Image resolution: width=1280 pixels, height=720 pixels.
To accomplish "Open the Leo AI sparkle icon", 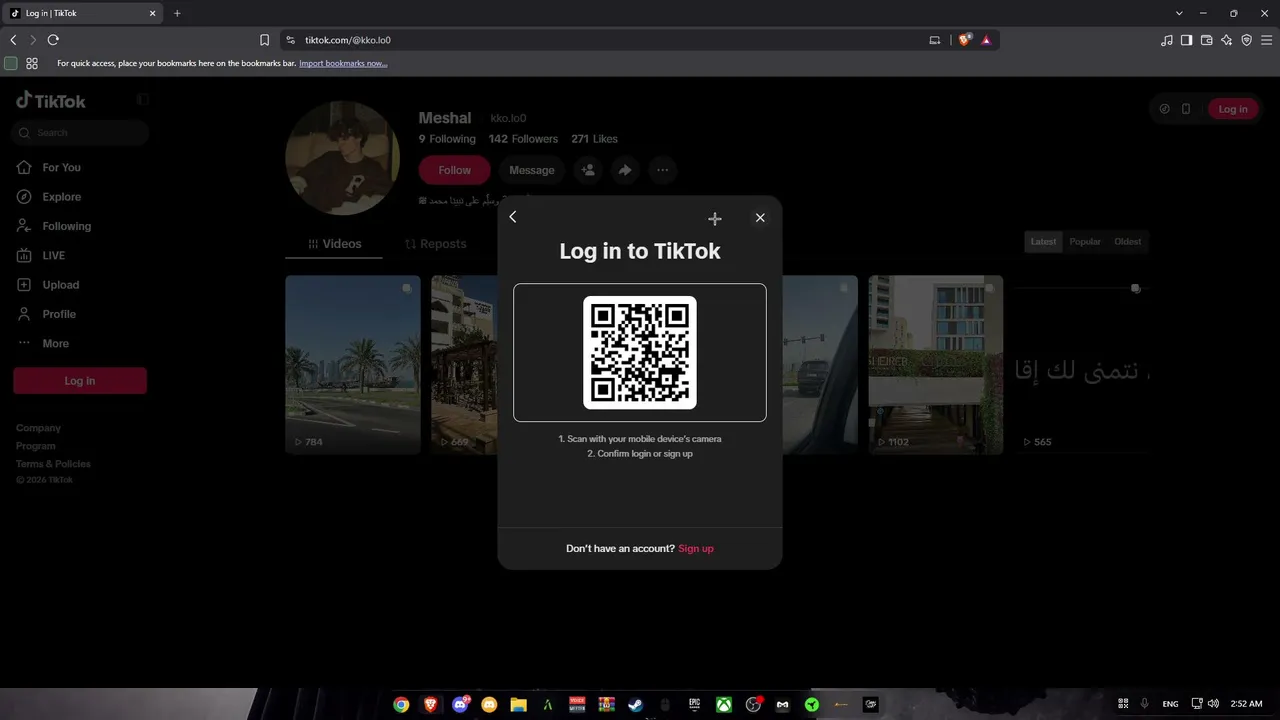I will point(1226,40).
